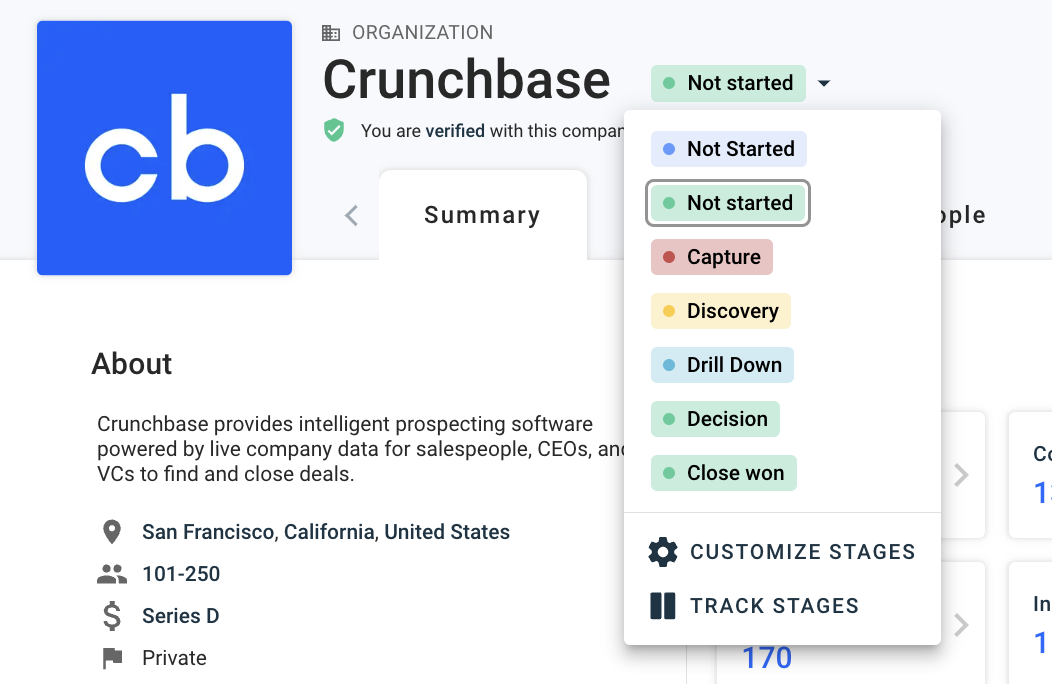Switch to the Summary tab
This screenshot has height=684, width=1052.
tap(482, 215)
